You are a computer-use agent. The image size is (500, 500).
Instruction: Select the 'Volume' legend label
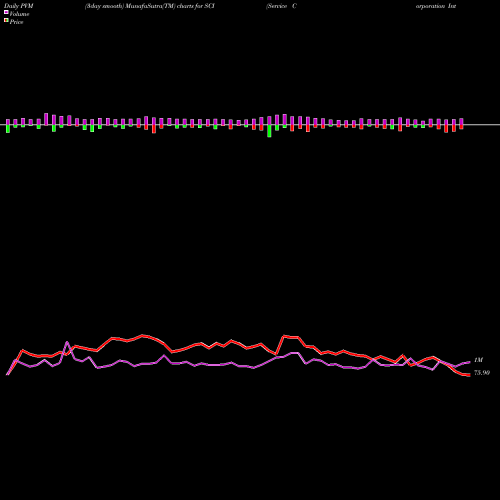coord(19,14)
